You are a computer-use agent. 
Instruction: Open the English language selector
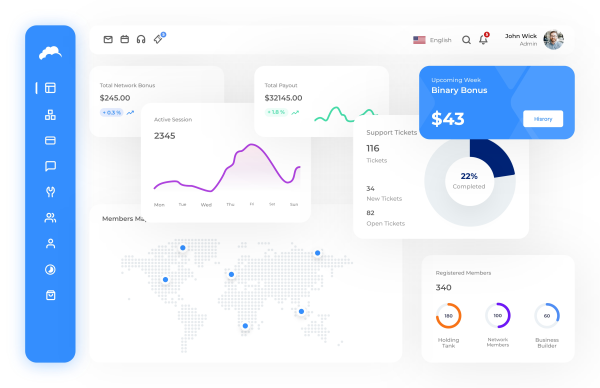point(432,40)
